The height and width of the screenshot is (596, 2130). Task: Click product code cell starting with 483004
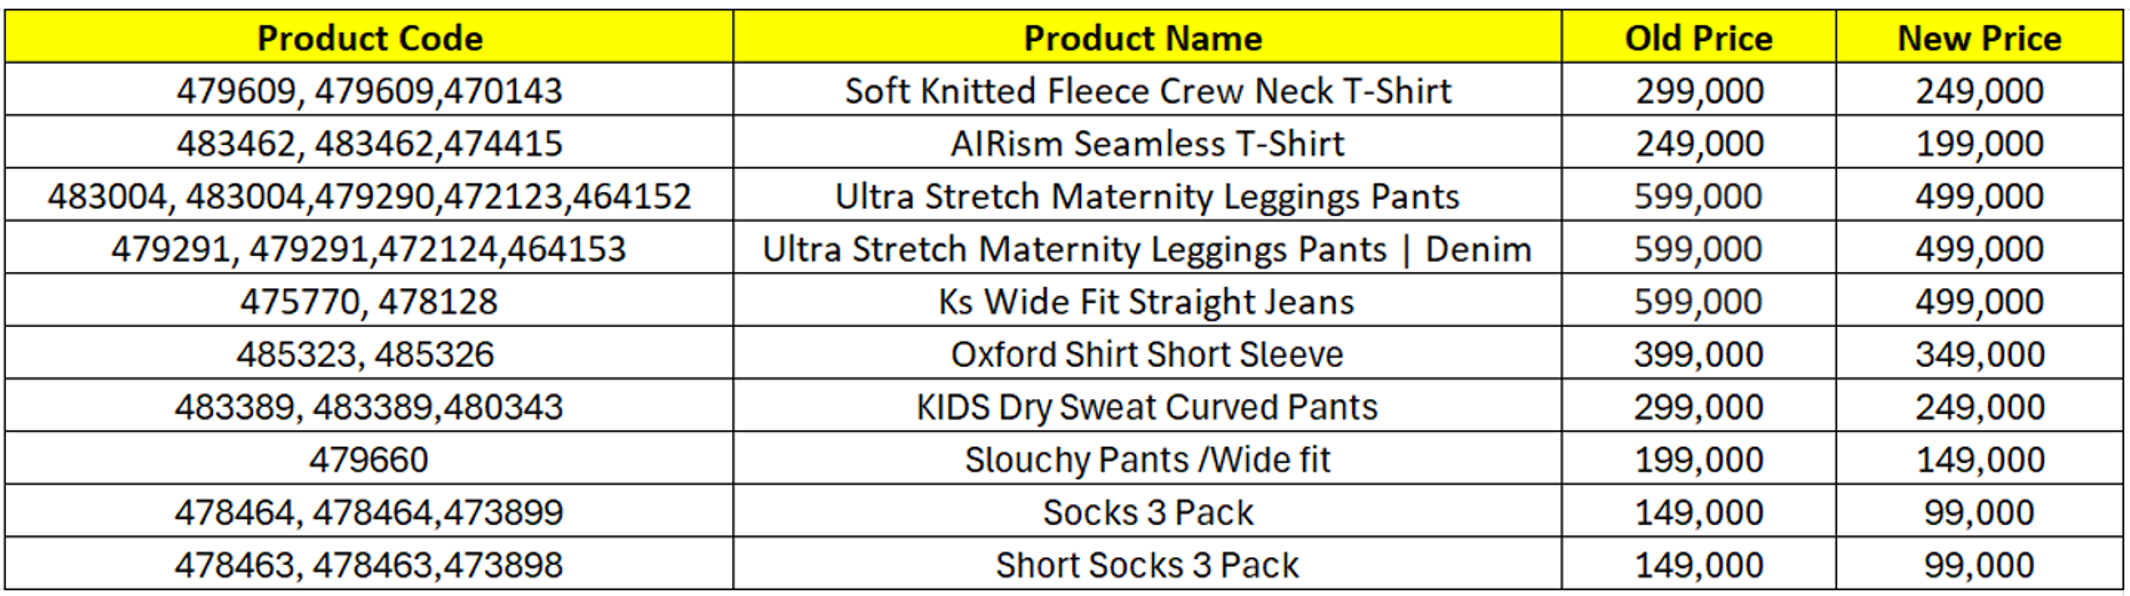(369, 196)
